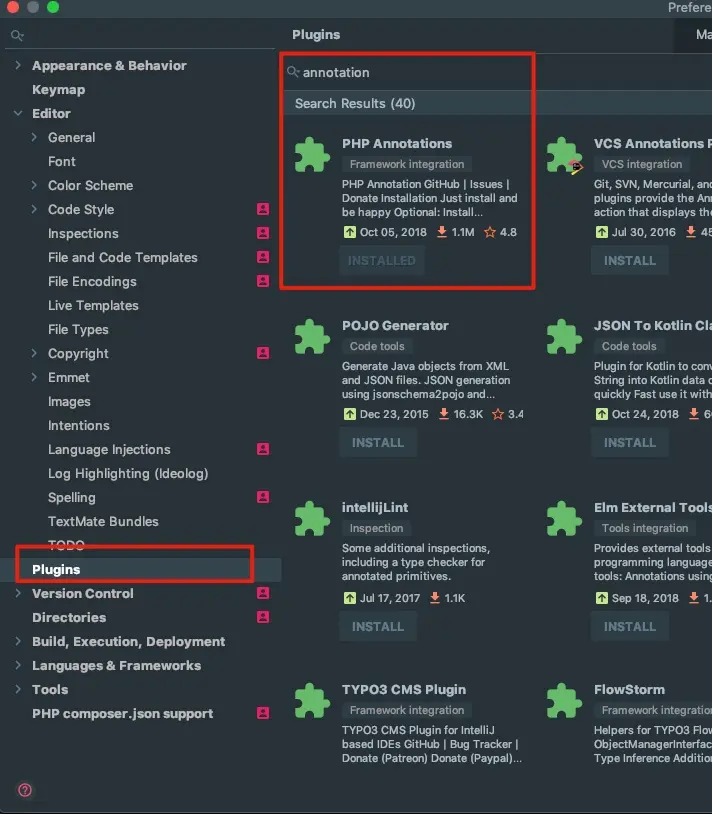This screenshot has width=712, height=814.
Task: Click the intellijLint plugin icon
Action: [312, 520]
